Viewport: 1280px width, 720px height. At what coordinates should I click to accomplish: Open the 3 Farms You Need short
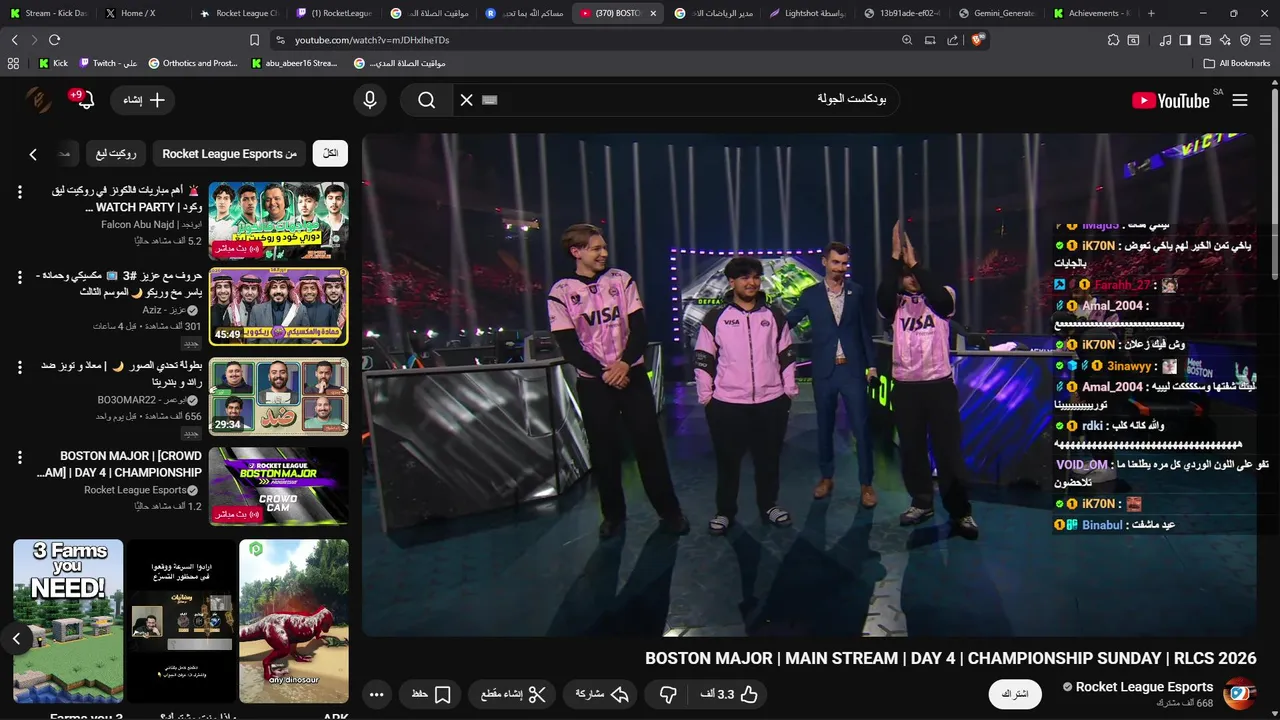[68, 620]
